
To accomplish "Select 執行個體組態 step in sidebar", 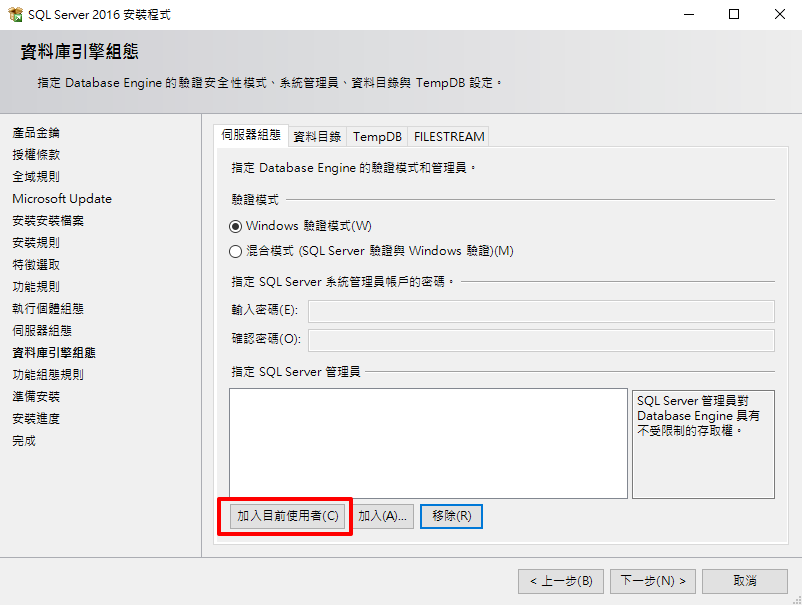I will [x=48, y=309].
